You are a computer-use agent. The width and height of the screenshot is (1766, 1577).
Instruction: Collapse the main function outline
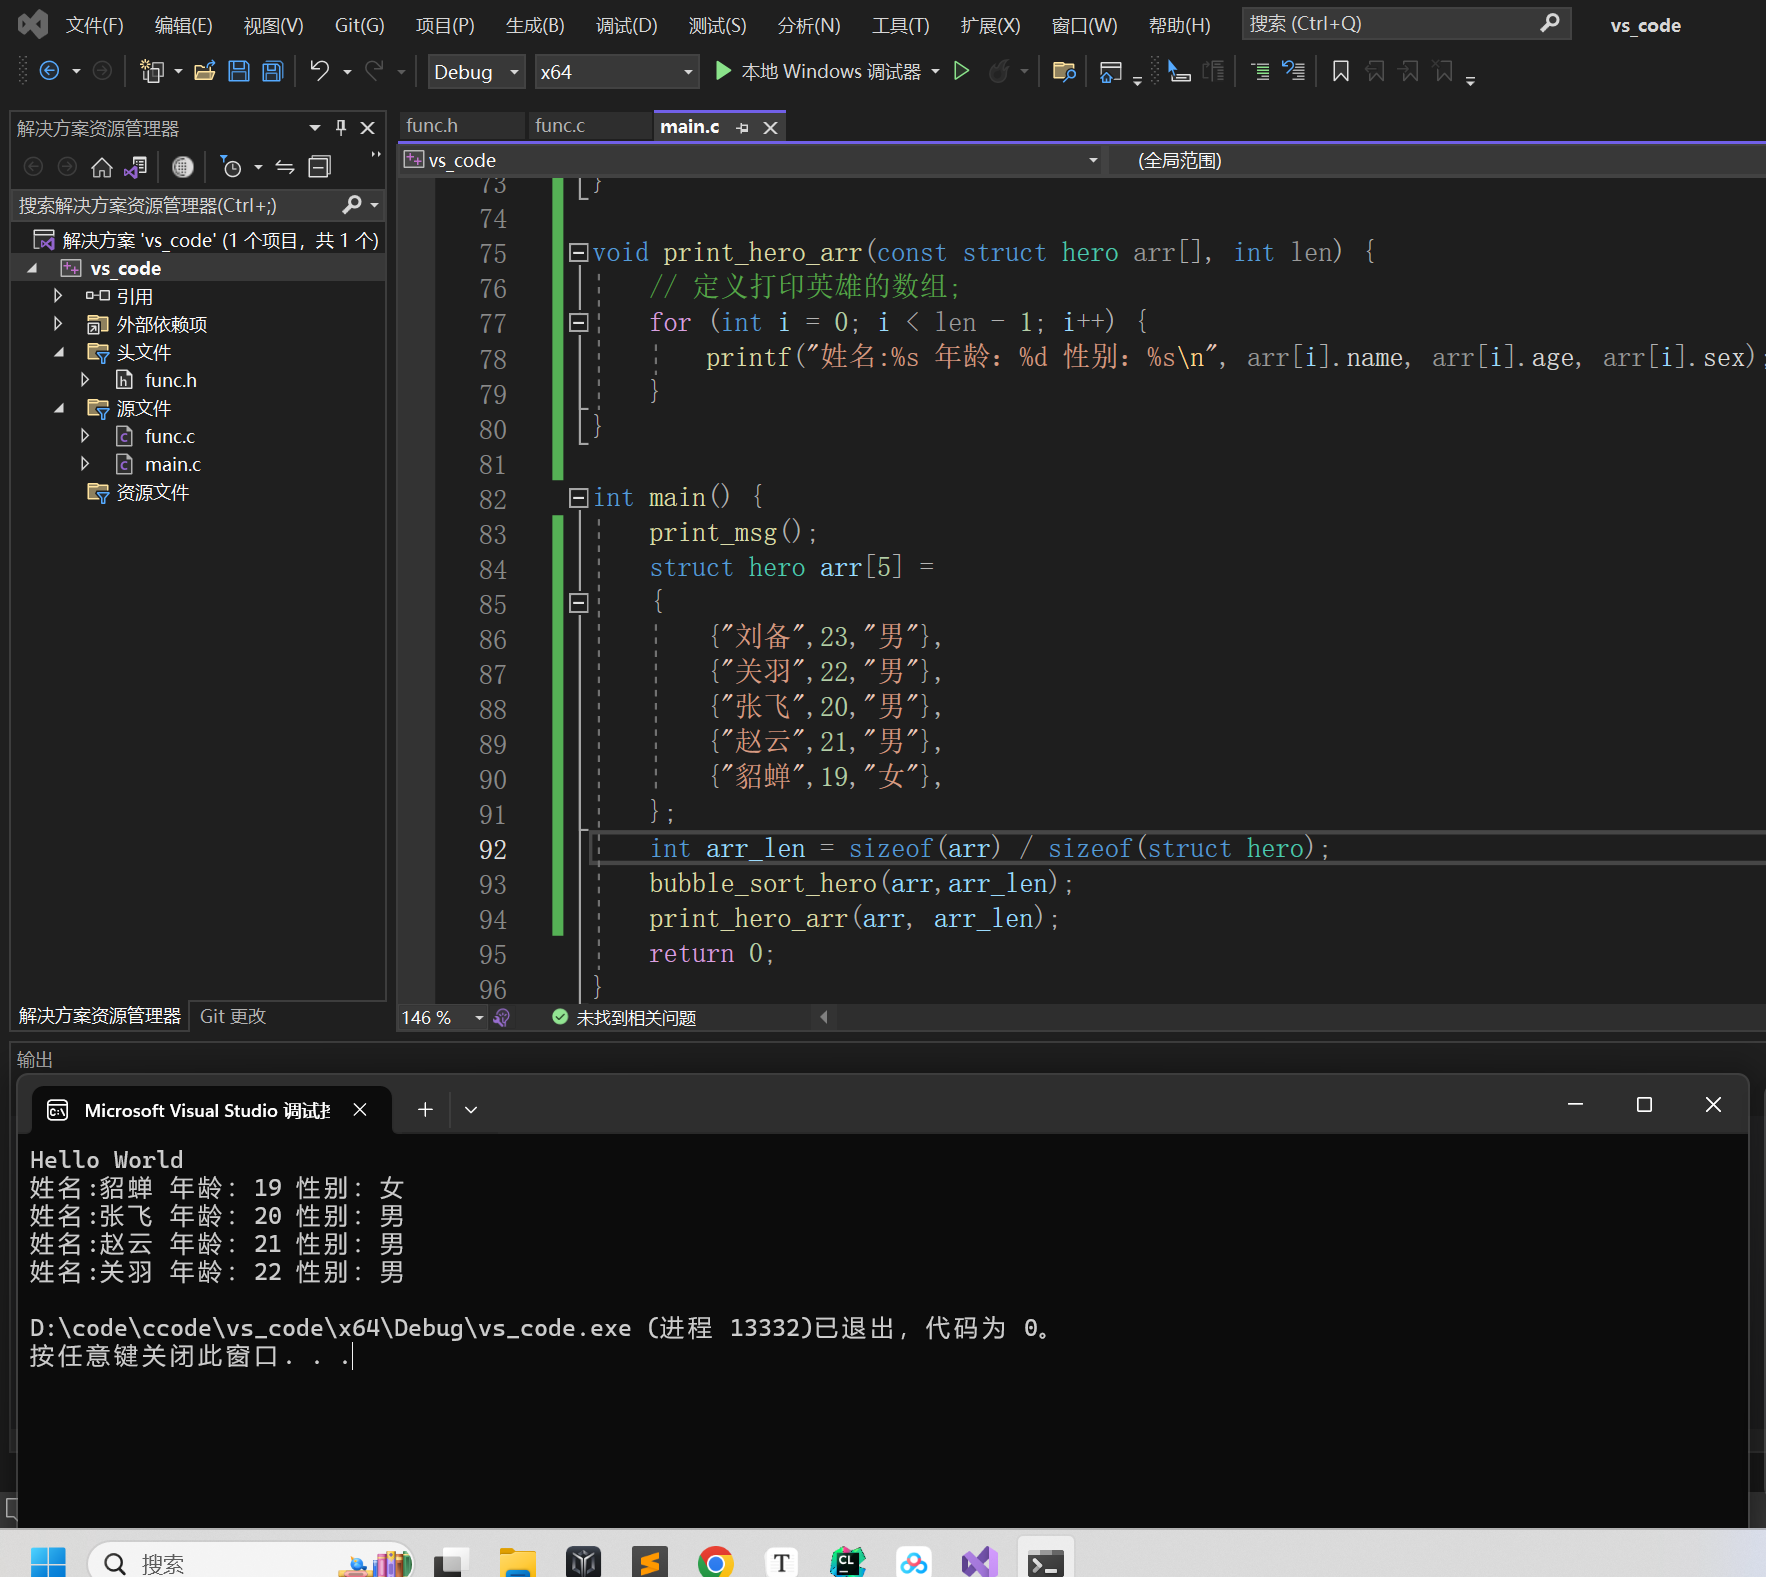pos(578,497)
